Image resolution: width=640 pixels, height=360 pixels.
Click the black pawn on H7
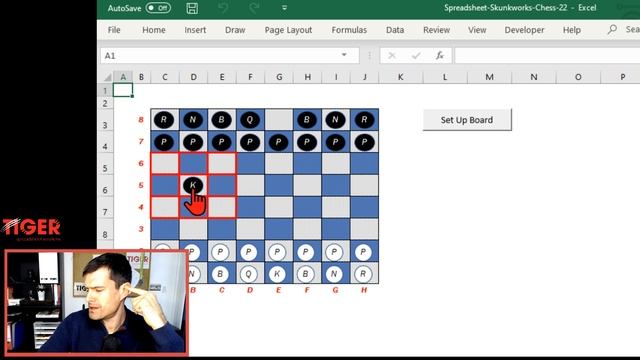click(364, 142)
